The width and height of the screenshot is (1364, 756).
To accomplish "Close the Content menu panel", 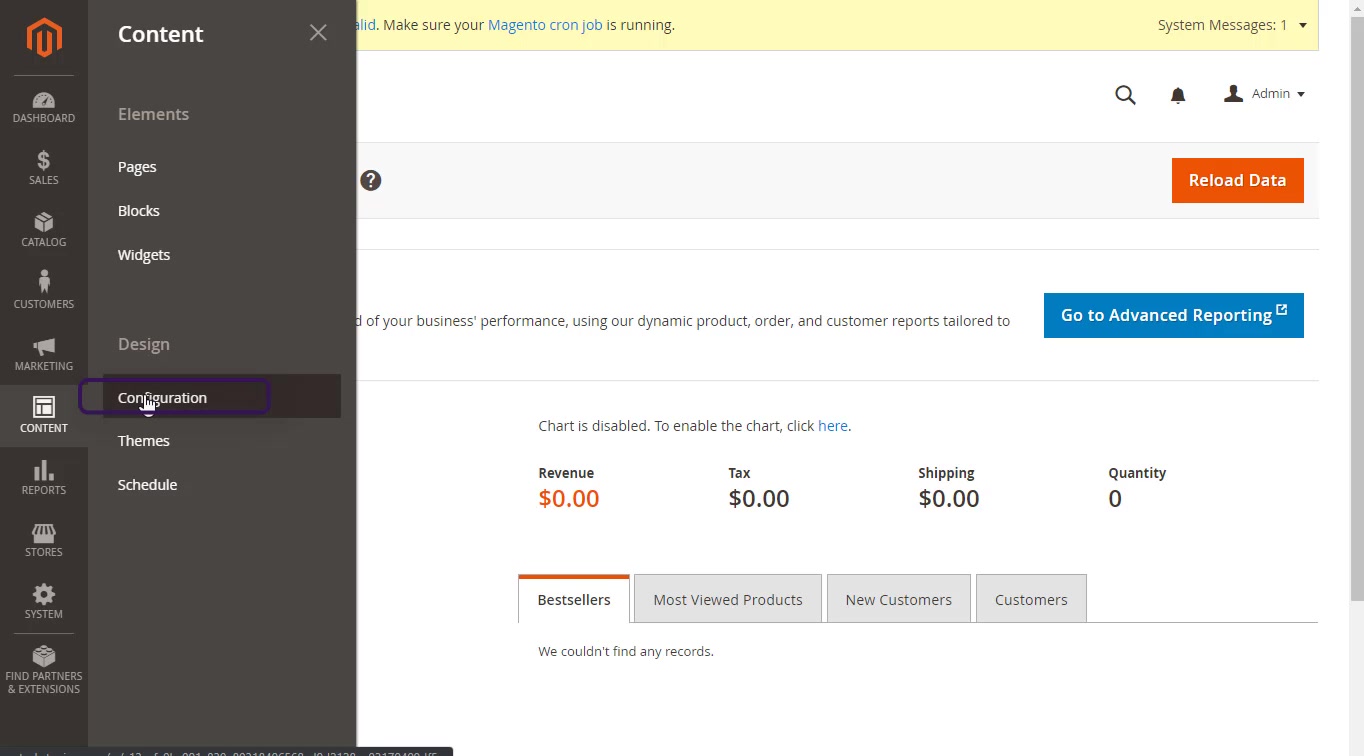I will [318, 33].
